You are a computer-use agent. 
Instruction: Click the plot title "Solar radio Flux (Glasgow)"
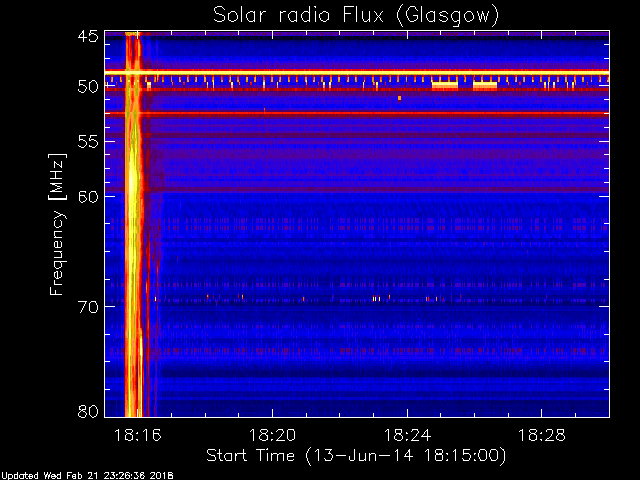356,15
